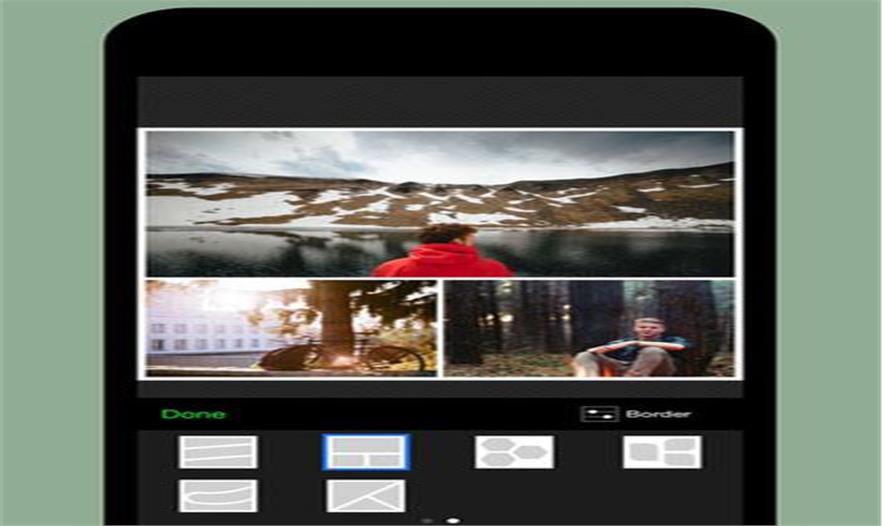882x526 pixels.
Task: Click the active second page indicator dot
Action: pyautogui.click(x=453, y=520)
